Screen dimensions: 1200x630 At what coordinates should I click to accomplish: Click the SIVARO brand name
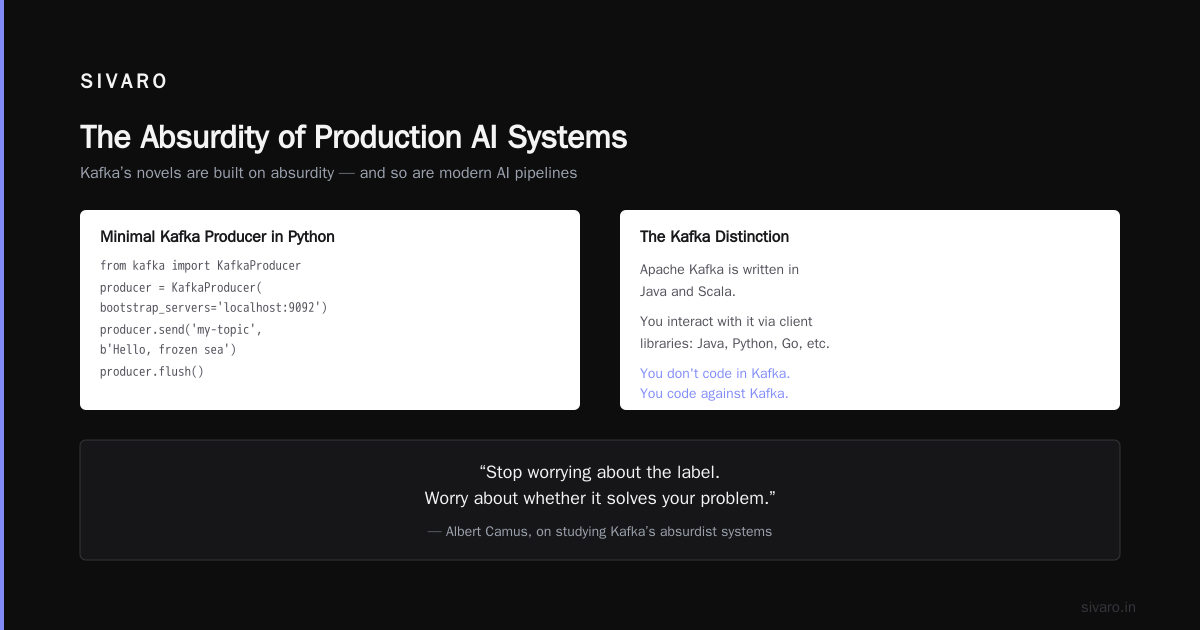point(124,82)
